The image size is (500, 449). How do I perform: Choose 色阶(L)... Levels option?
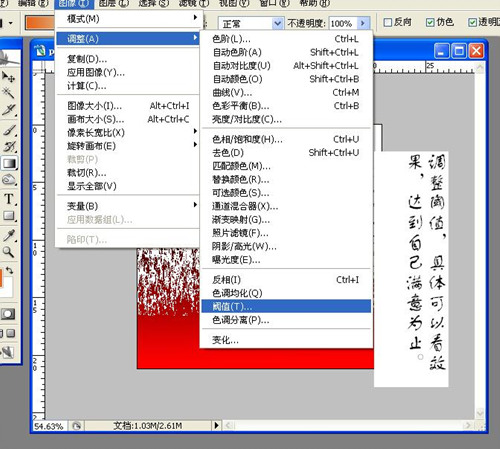tap(286, 39)
